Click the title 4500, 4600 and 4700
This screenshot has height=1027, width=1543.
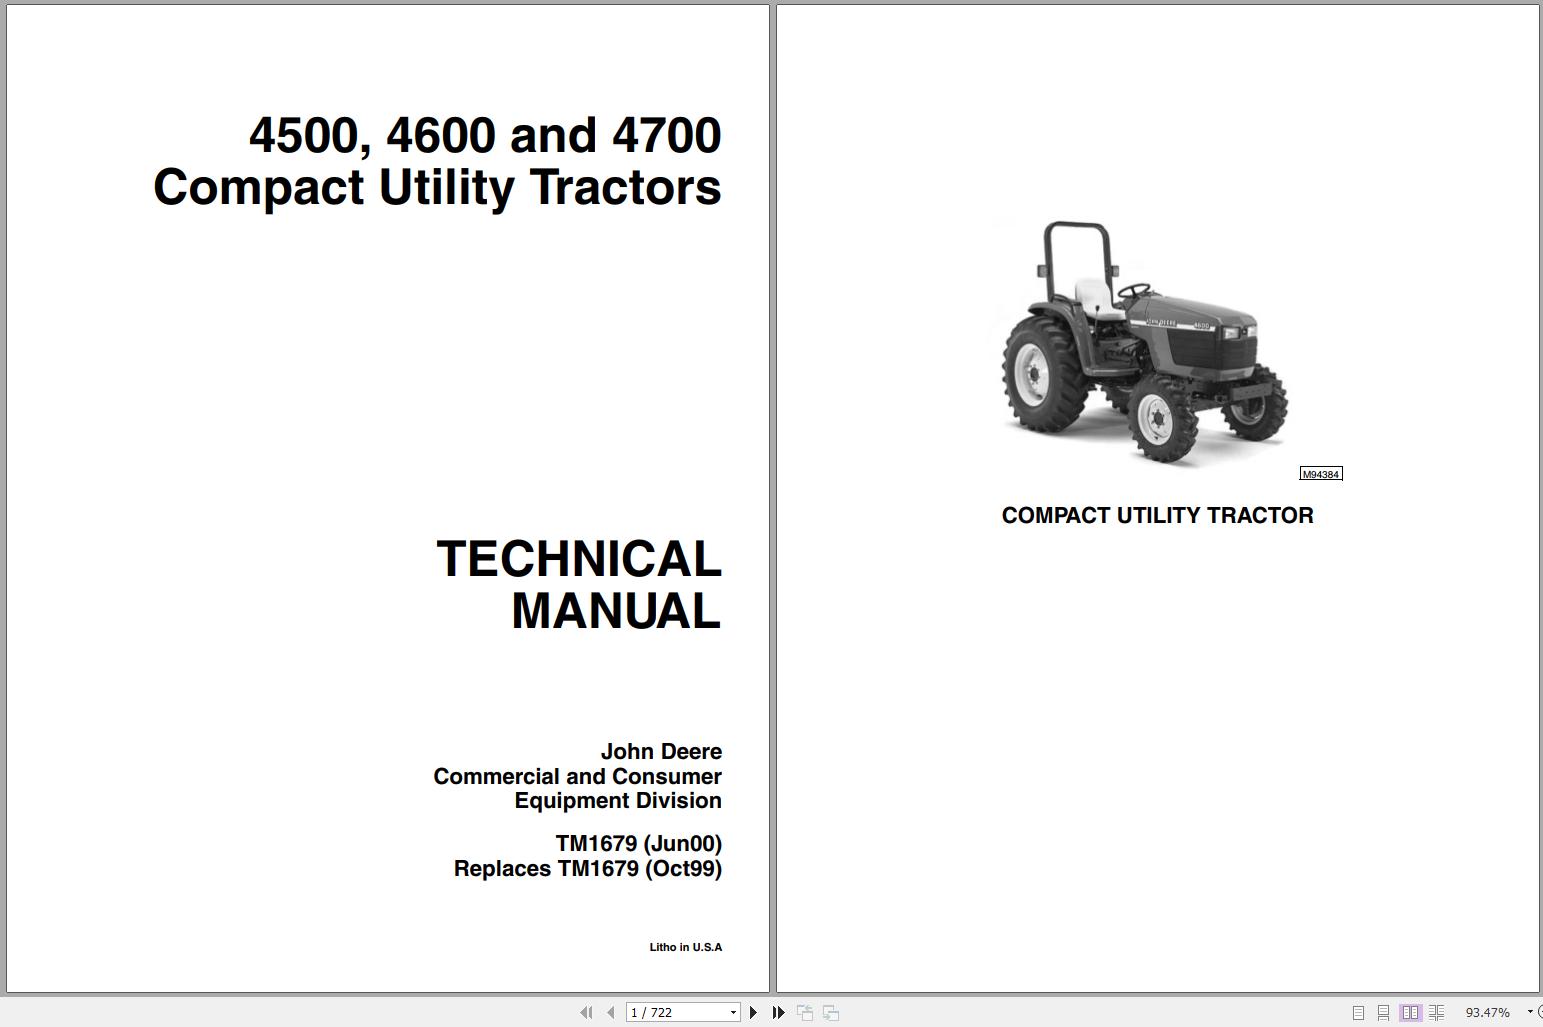(485, 135)
